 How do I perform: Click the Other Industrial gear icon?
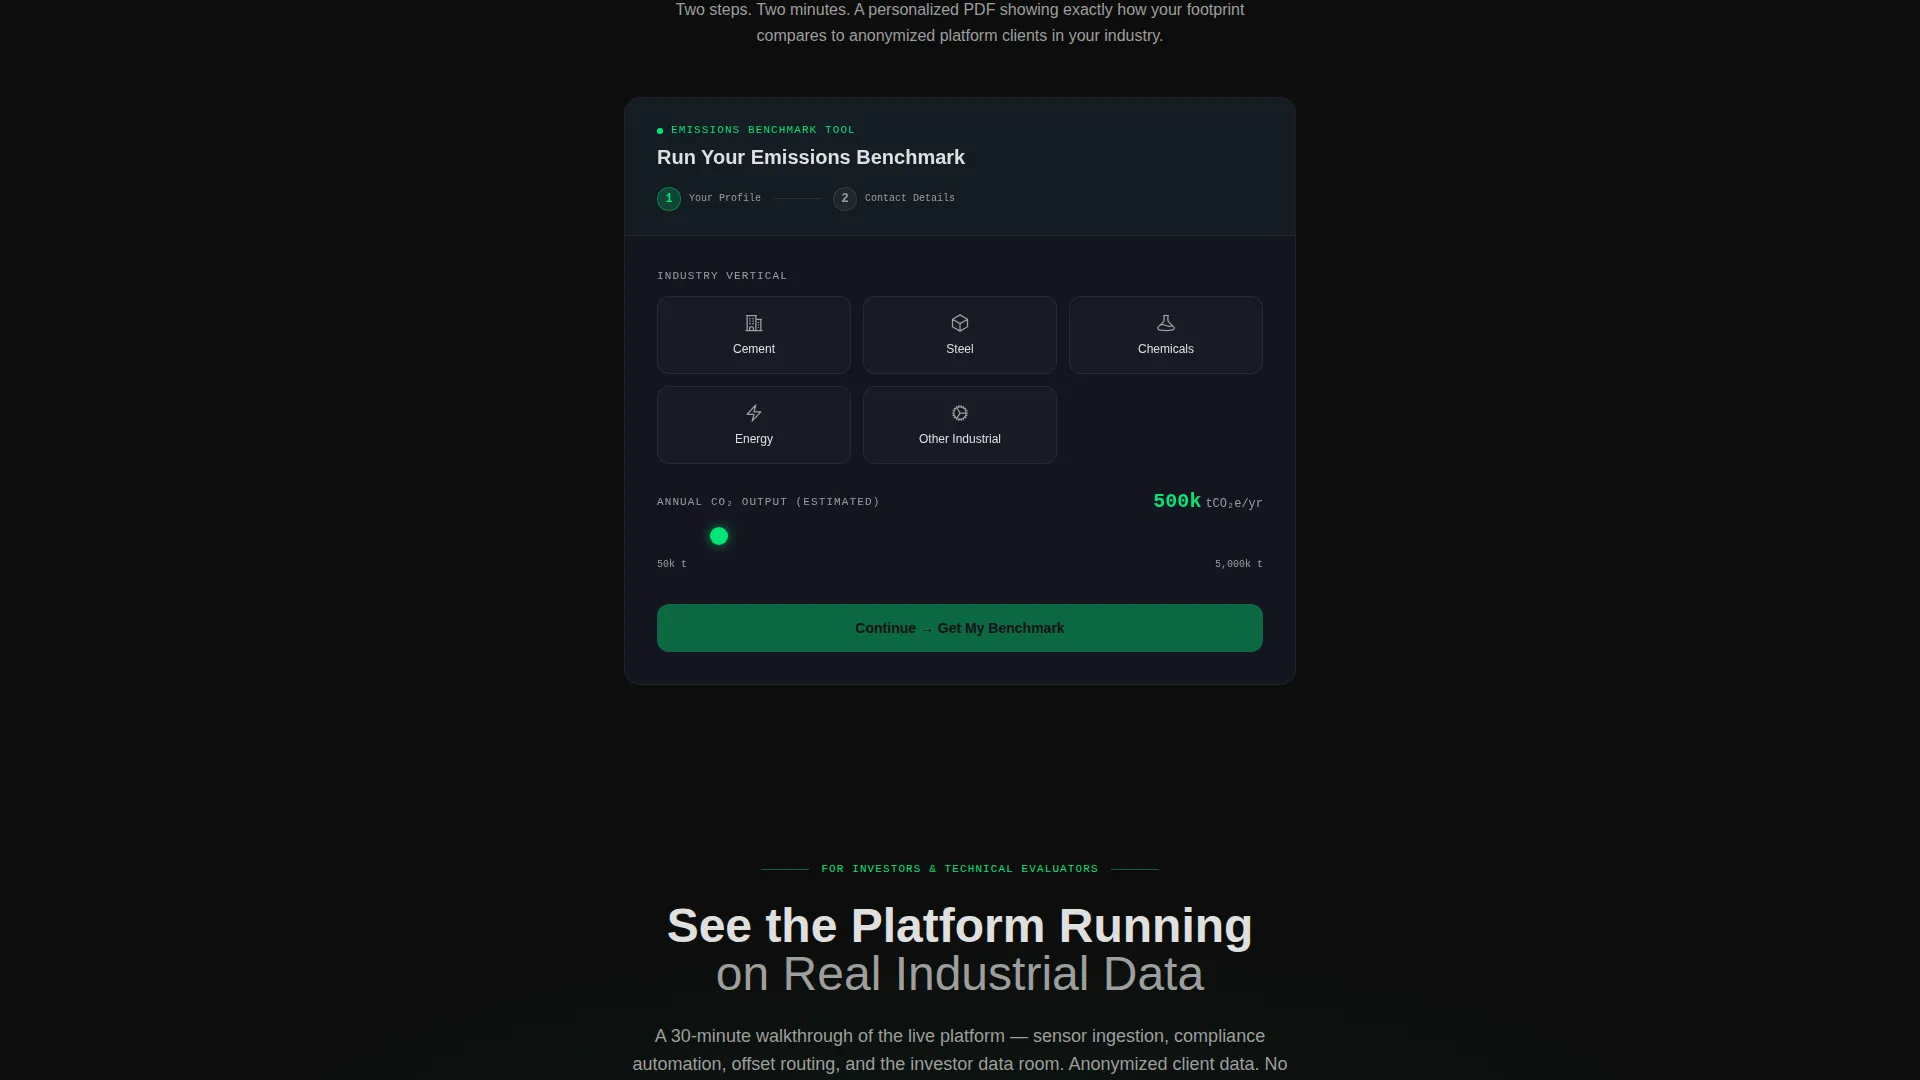[x=960, y=413]
